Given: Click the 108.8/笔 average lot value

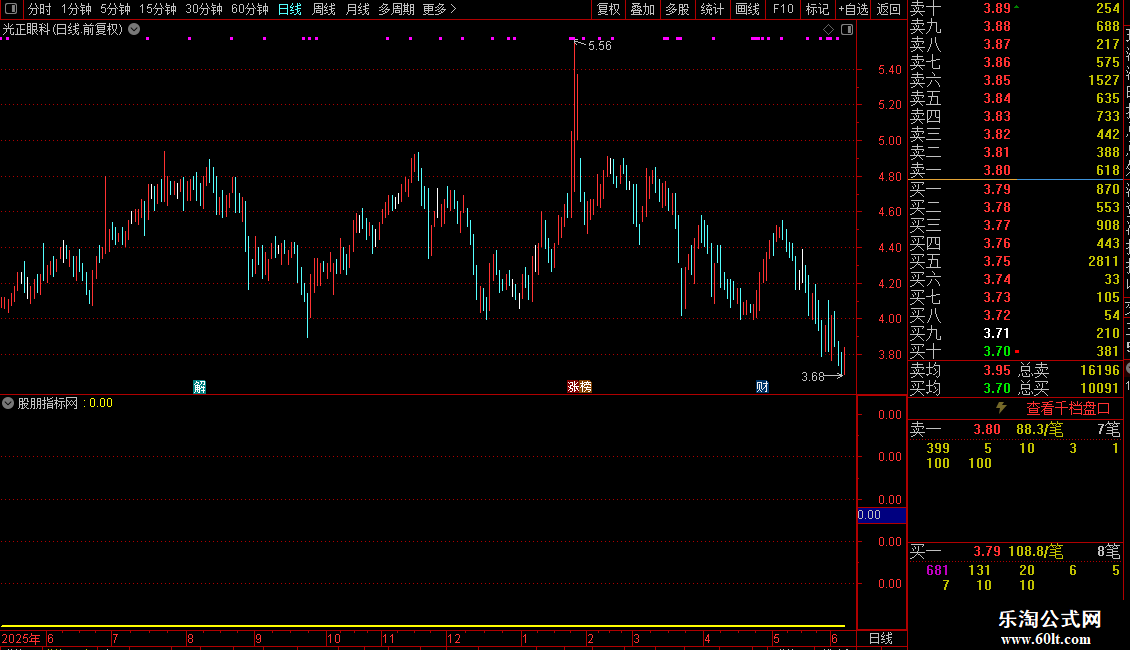Looking at the screenshot, I should point(1036,551).
